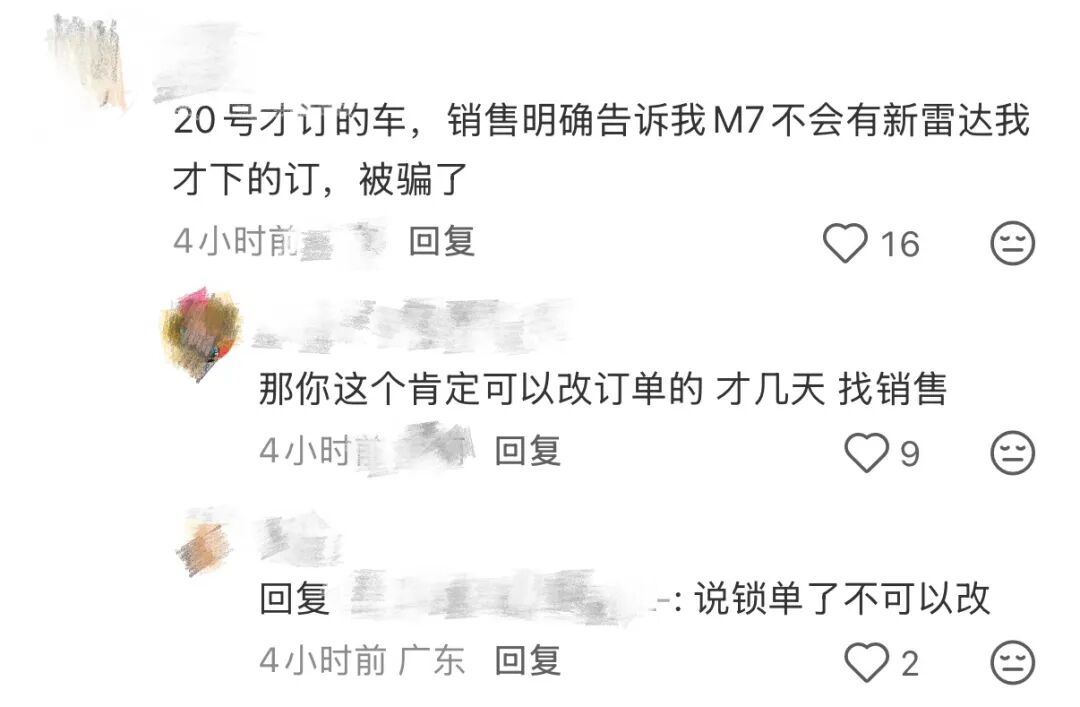1080x707 pixels.
Task: Like the Guangdong reply with 2 likes
Action: [x=866, y=662]
